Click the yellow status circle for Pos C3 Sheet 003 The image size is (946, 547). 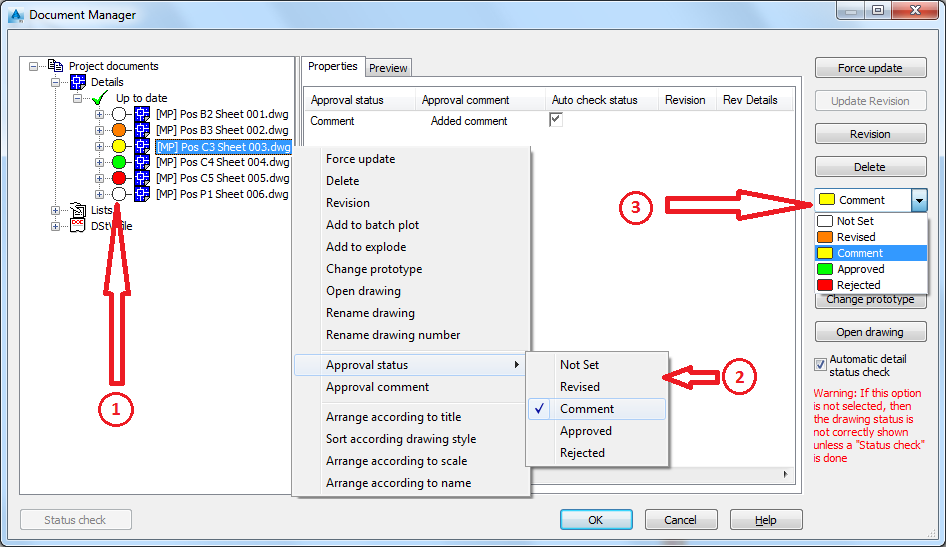tap(119, 146)
